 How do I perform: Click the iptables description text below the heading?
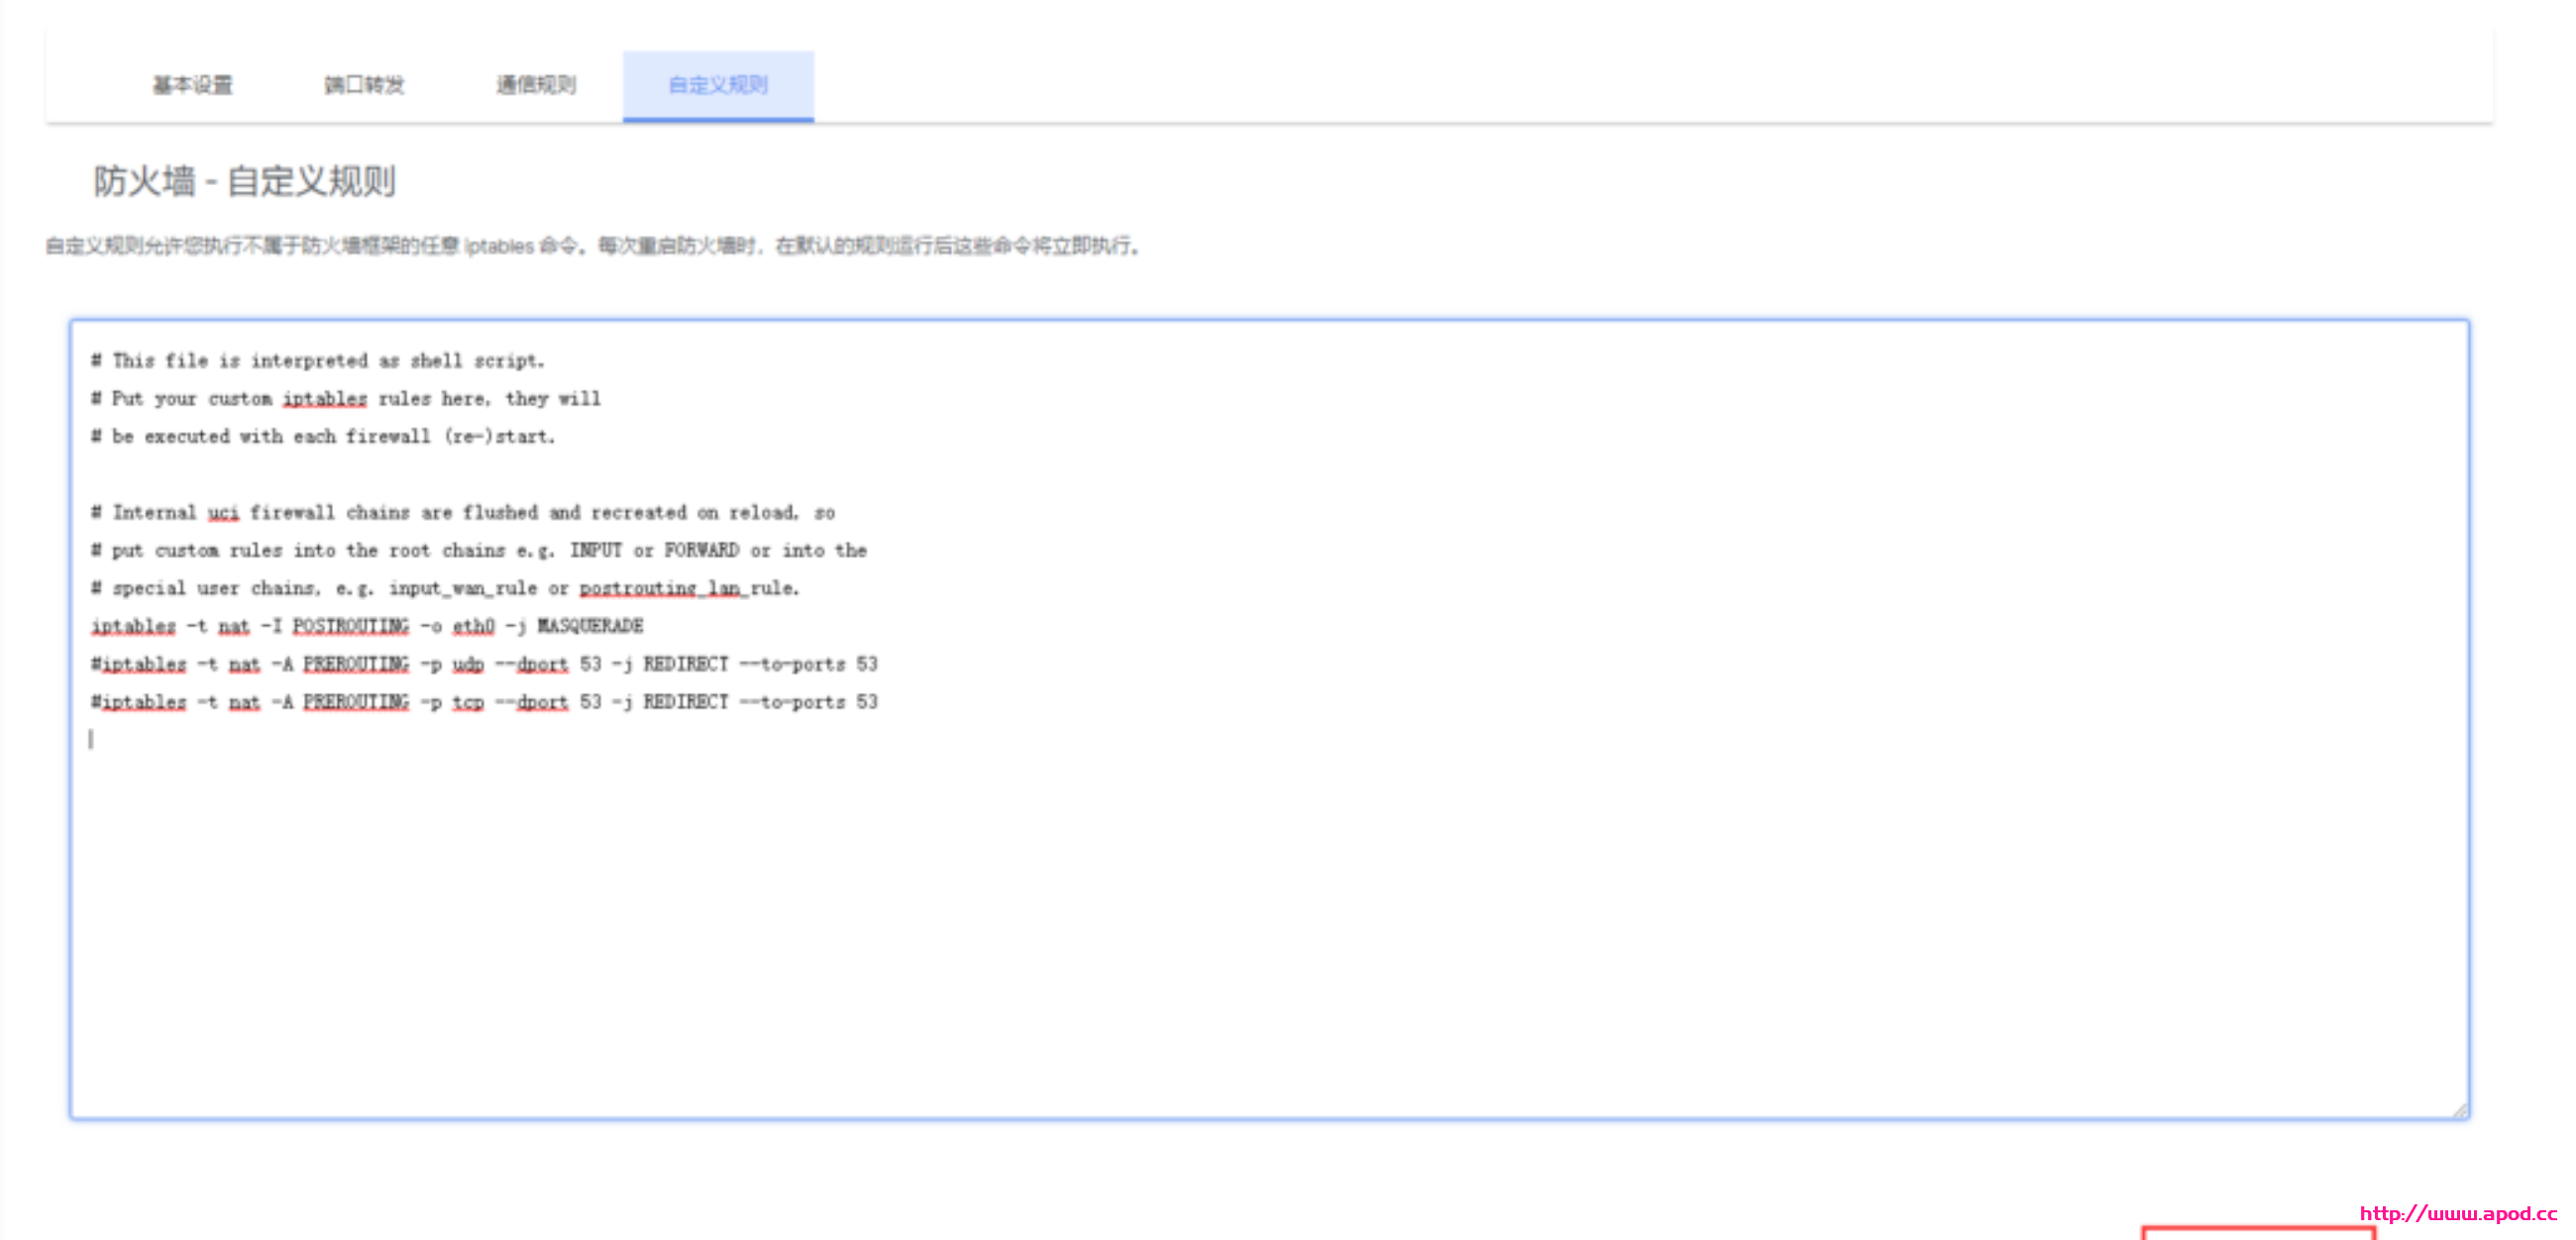[x=592, y=246]
